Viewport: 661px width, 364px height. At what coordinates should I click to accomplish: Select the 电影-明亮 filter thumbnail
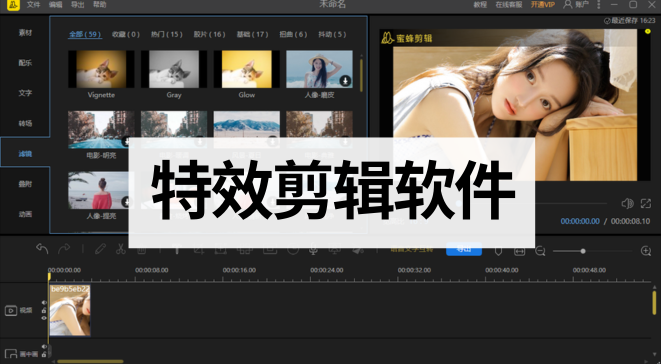pyautogui.click(x=101, y=129)
